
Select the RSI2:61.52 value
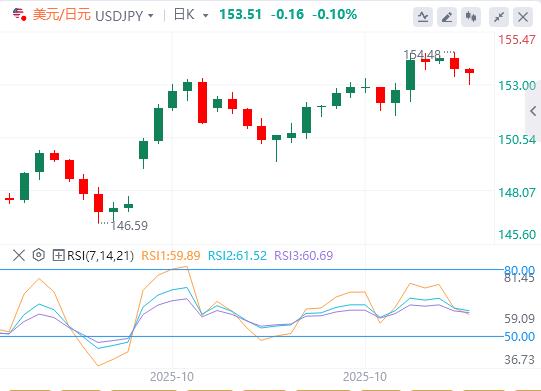coord(237,256)
